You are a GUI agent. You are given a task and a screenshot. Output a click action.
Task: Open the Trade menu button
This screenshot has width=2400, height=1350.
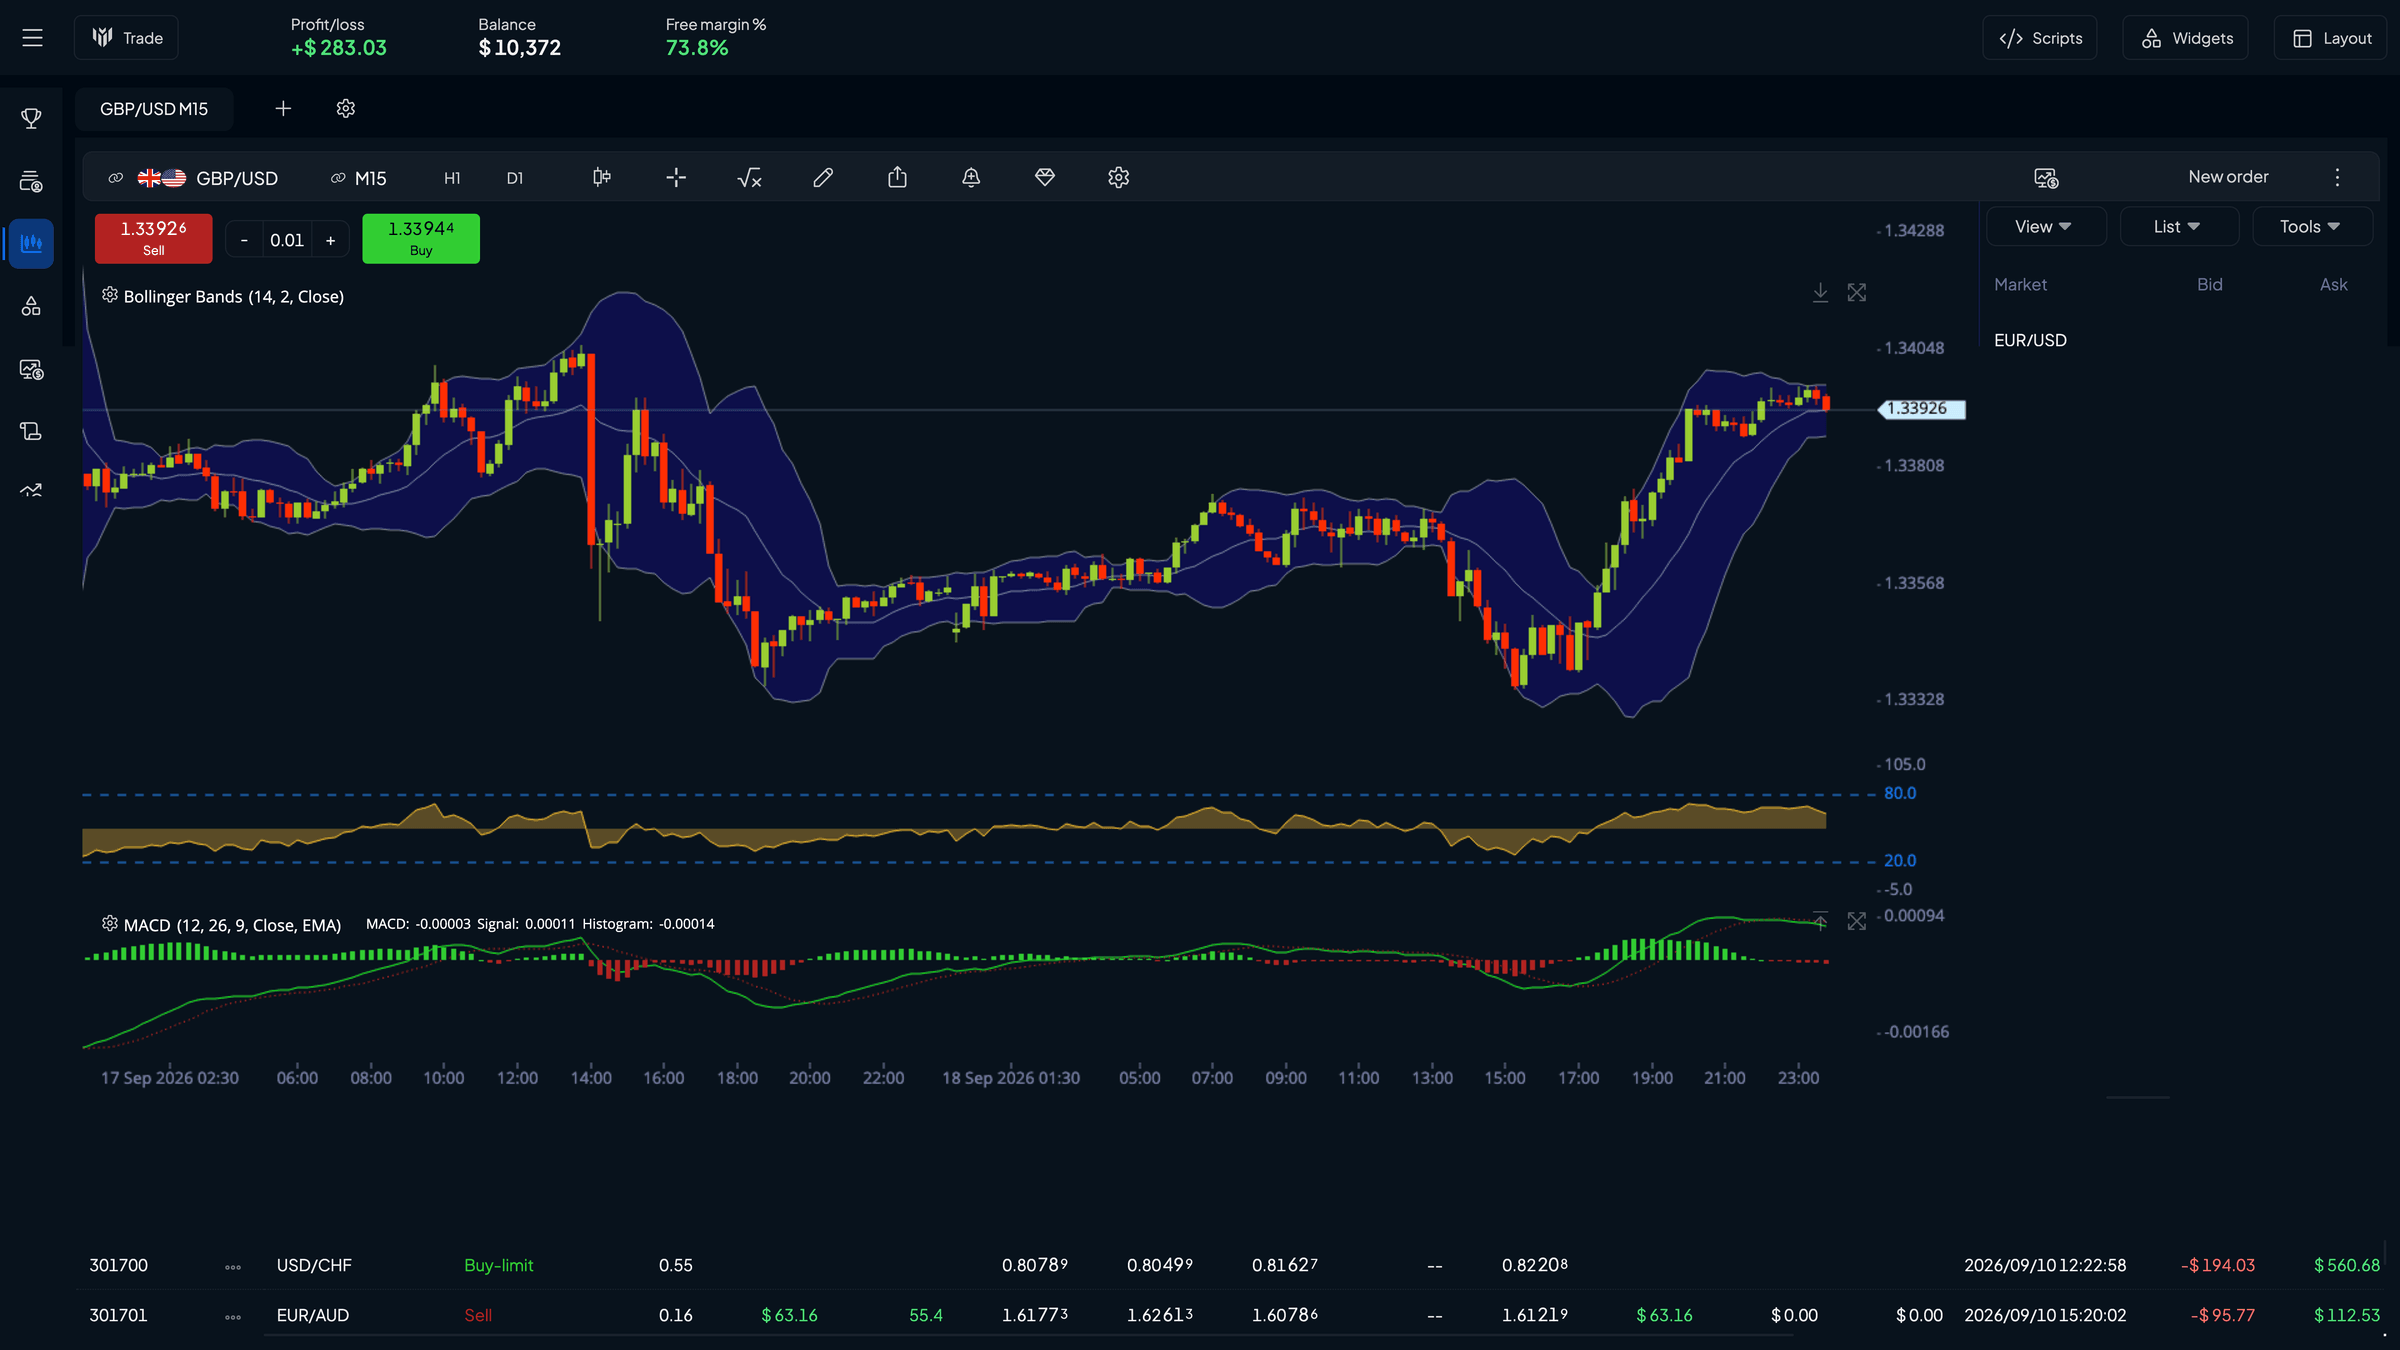point(126,38)
